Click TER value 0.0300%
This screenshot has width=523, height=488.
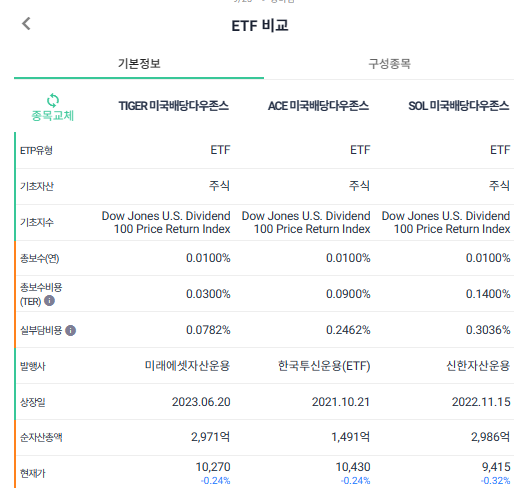(208, 294)
